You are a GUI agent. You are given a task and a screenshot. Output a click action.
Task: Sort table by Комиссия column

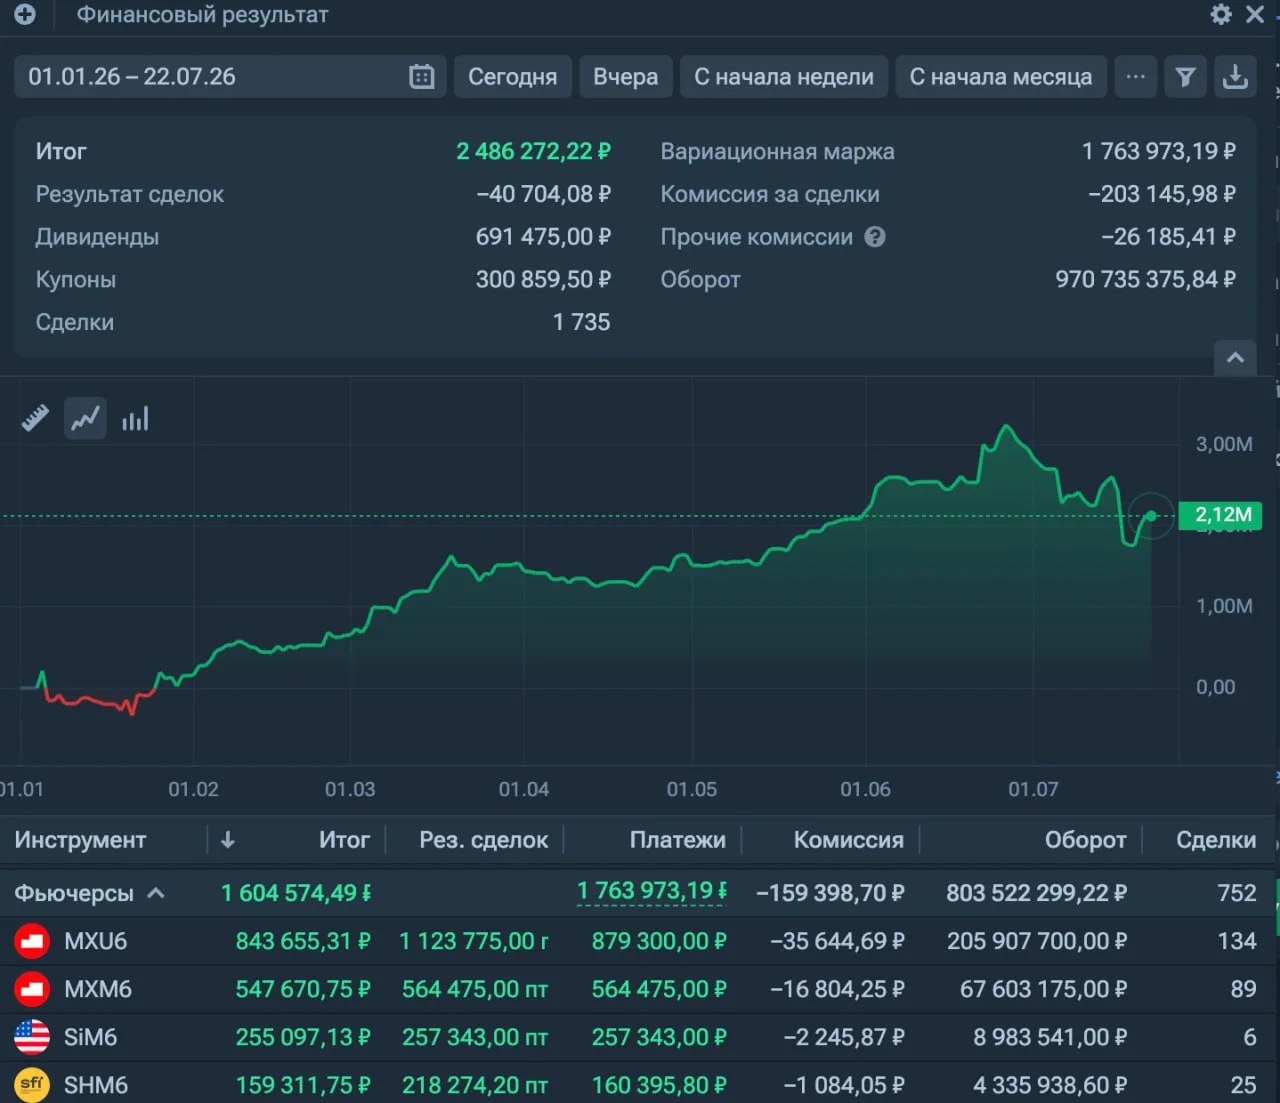point(848,840)
